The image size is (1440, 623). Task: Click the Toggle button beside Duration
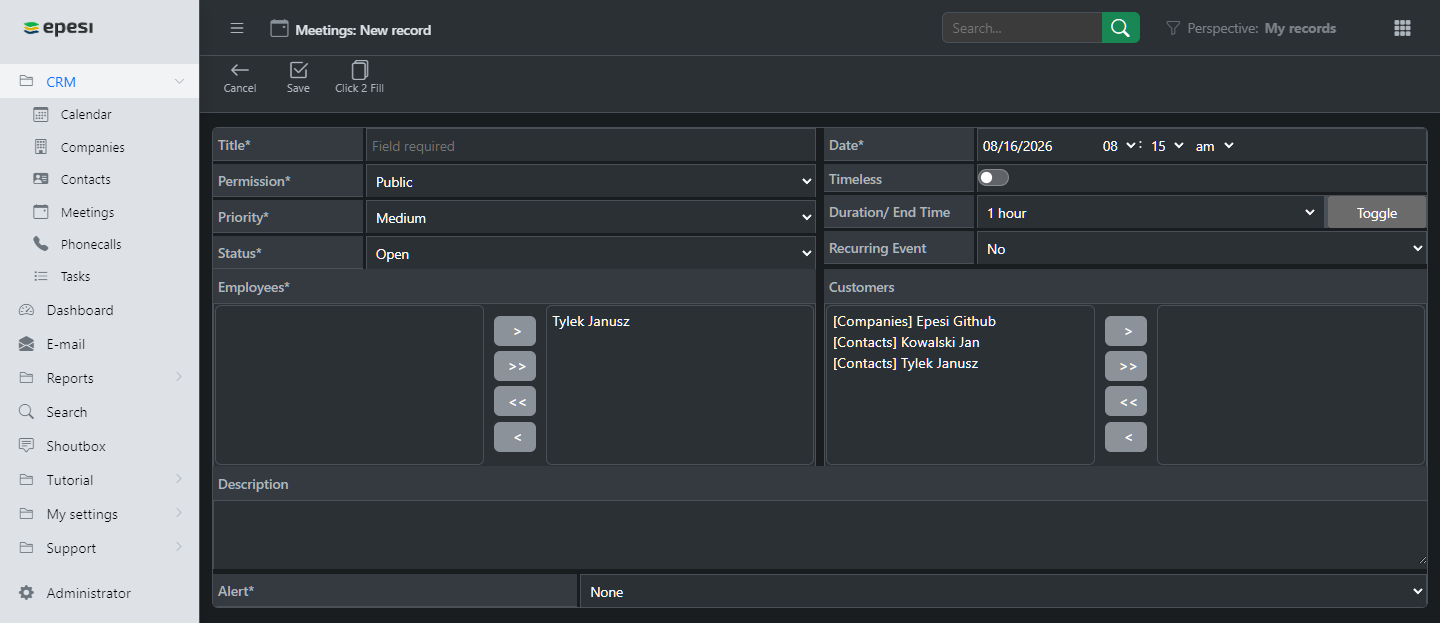coord(1376,213)
